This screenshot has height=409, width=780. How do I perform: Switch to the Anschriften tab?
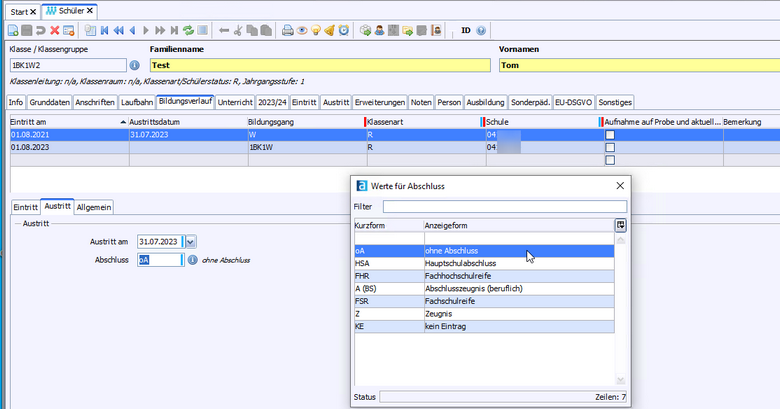tap(95, 102)
